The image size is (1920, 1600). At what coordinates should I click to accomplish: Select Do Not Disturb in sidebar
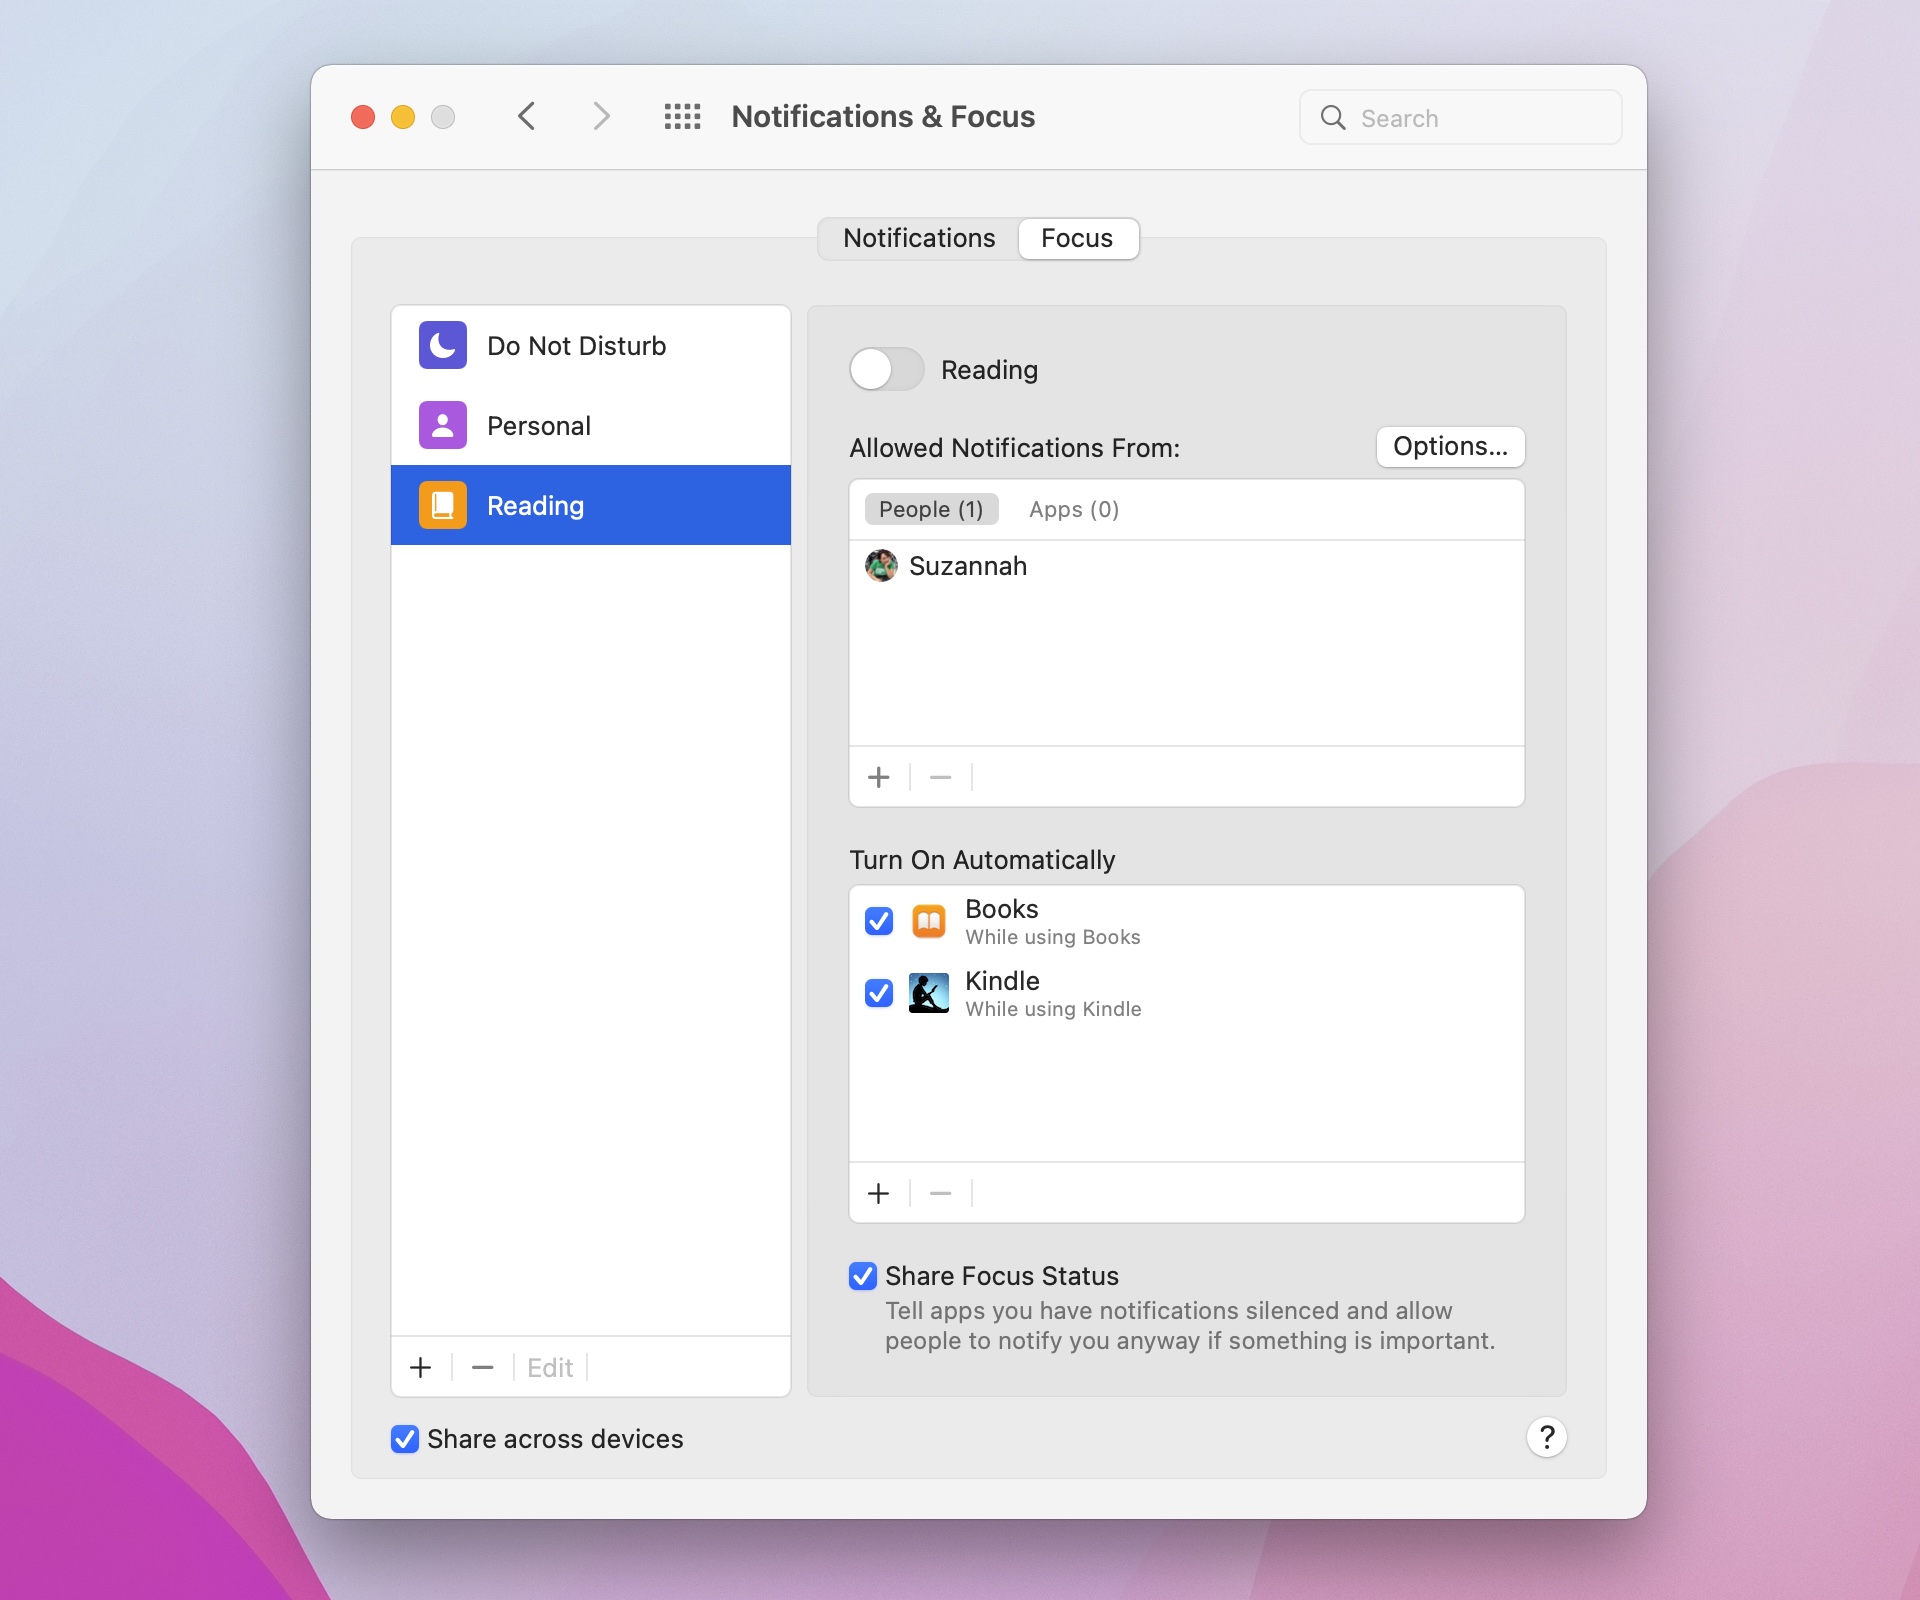[591, 345]
